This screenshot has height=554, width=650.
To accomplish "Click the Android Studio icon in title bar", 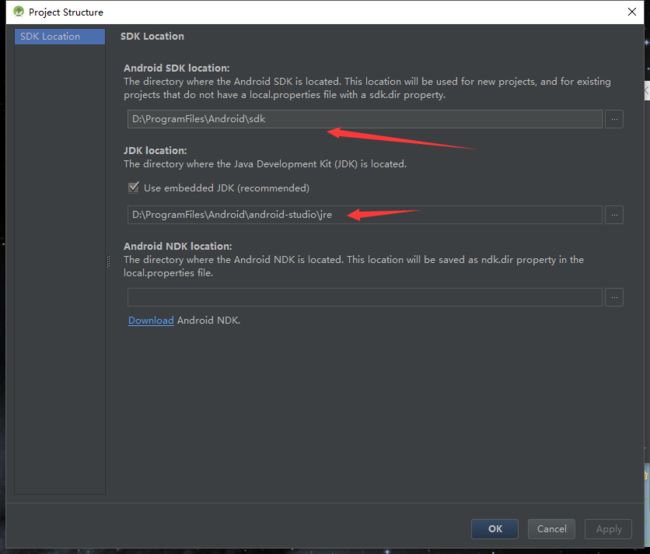I will tap(19, 12).
